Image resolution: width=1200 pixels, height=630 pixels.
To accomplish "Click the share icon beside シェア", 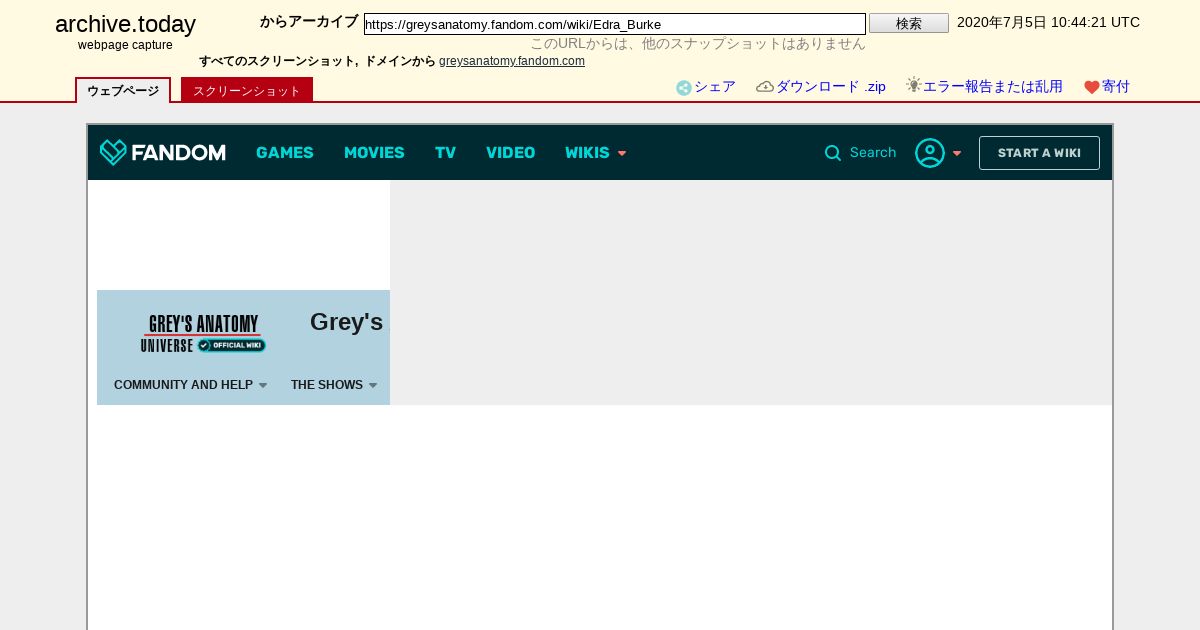I will click(684, 88).
